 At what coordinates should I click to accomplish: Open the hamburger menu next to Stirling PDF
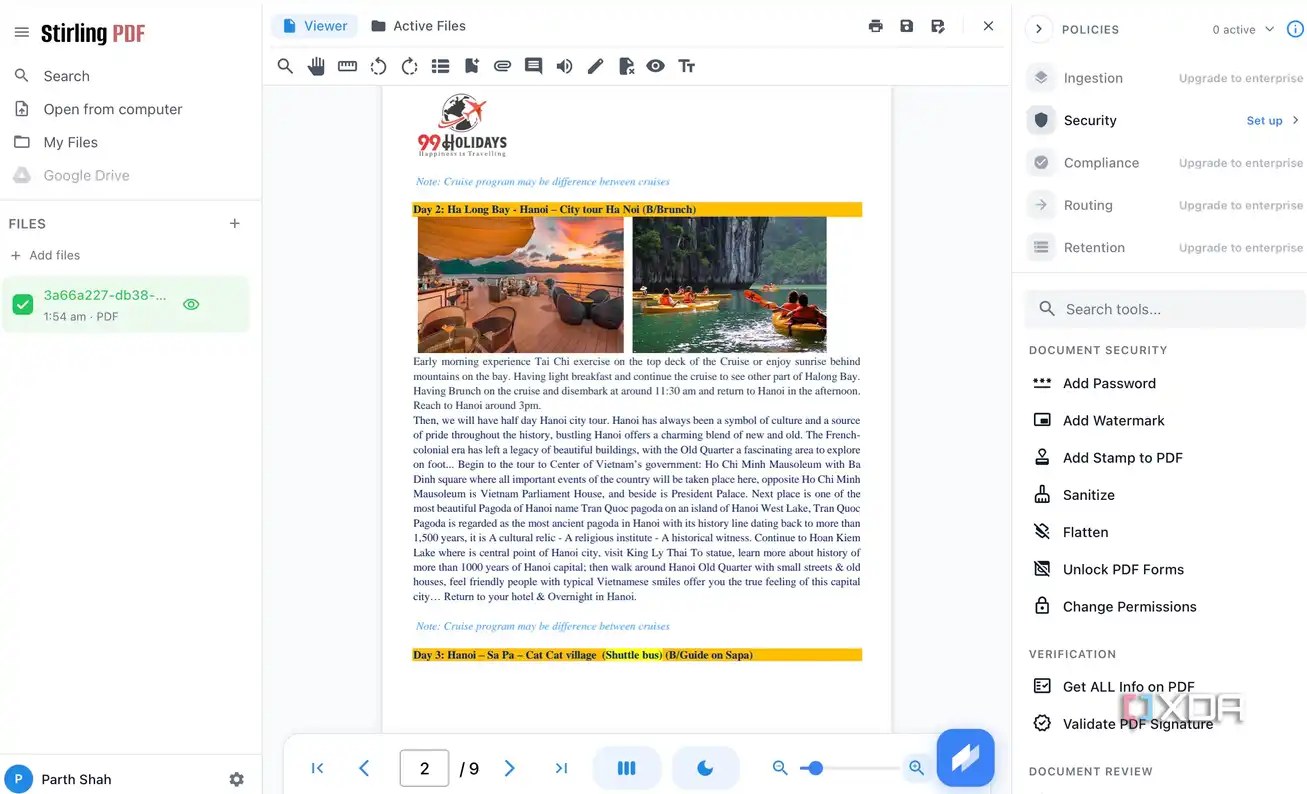point(21,33)
